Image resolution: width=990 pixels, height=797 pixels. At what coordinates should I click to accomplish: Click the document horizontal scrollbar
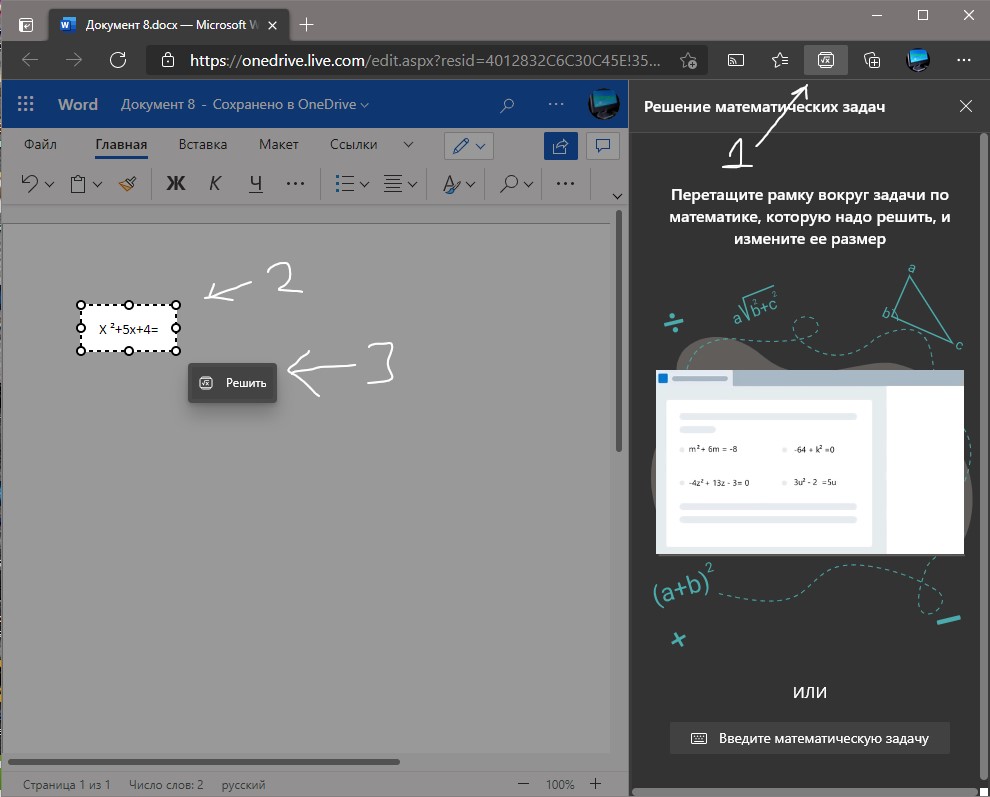[204, 762]
